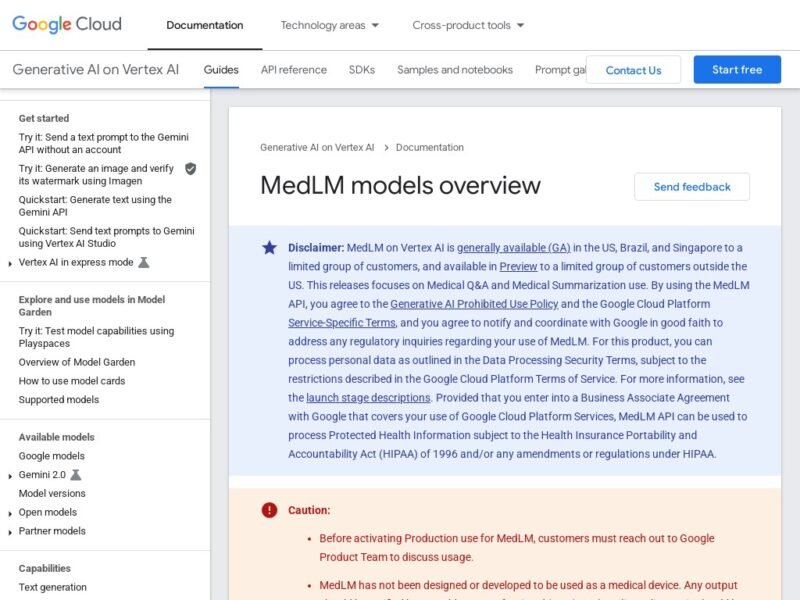The height and width of the screenshot is (600, 800).
Task: Click the flask icon next to Vertex AI in express mode
Action: click(x=144, y=262)
